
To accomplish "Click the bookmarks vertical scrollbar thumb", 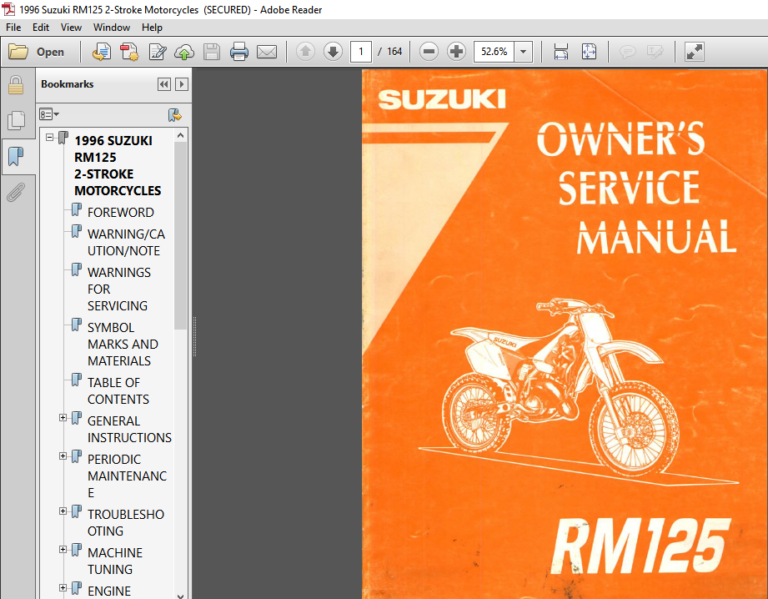I will coord(180,236).
